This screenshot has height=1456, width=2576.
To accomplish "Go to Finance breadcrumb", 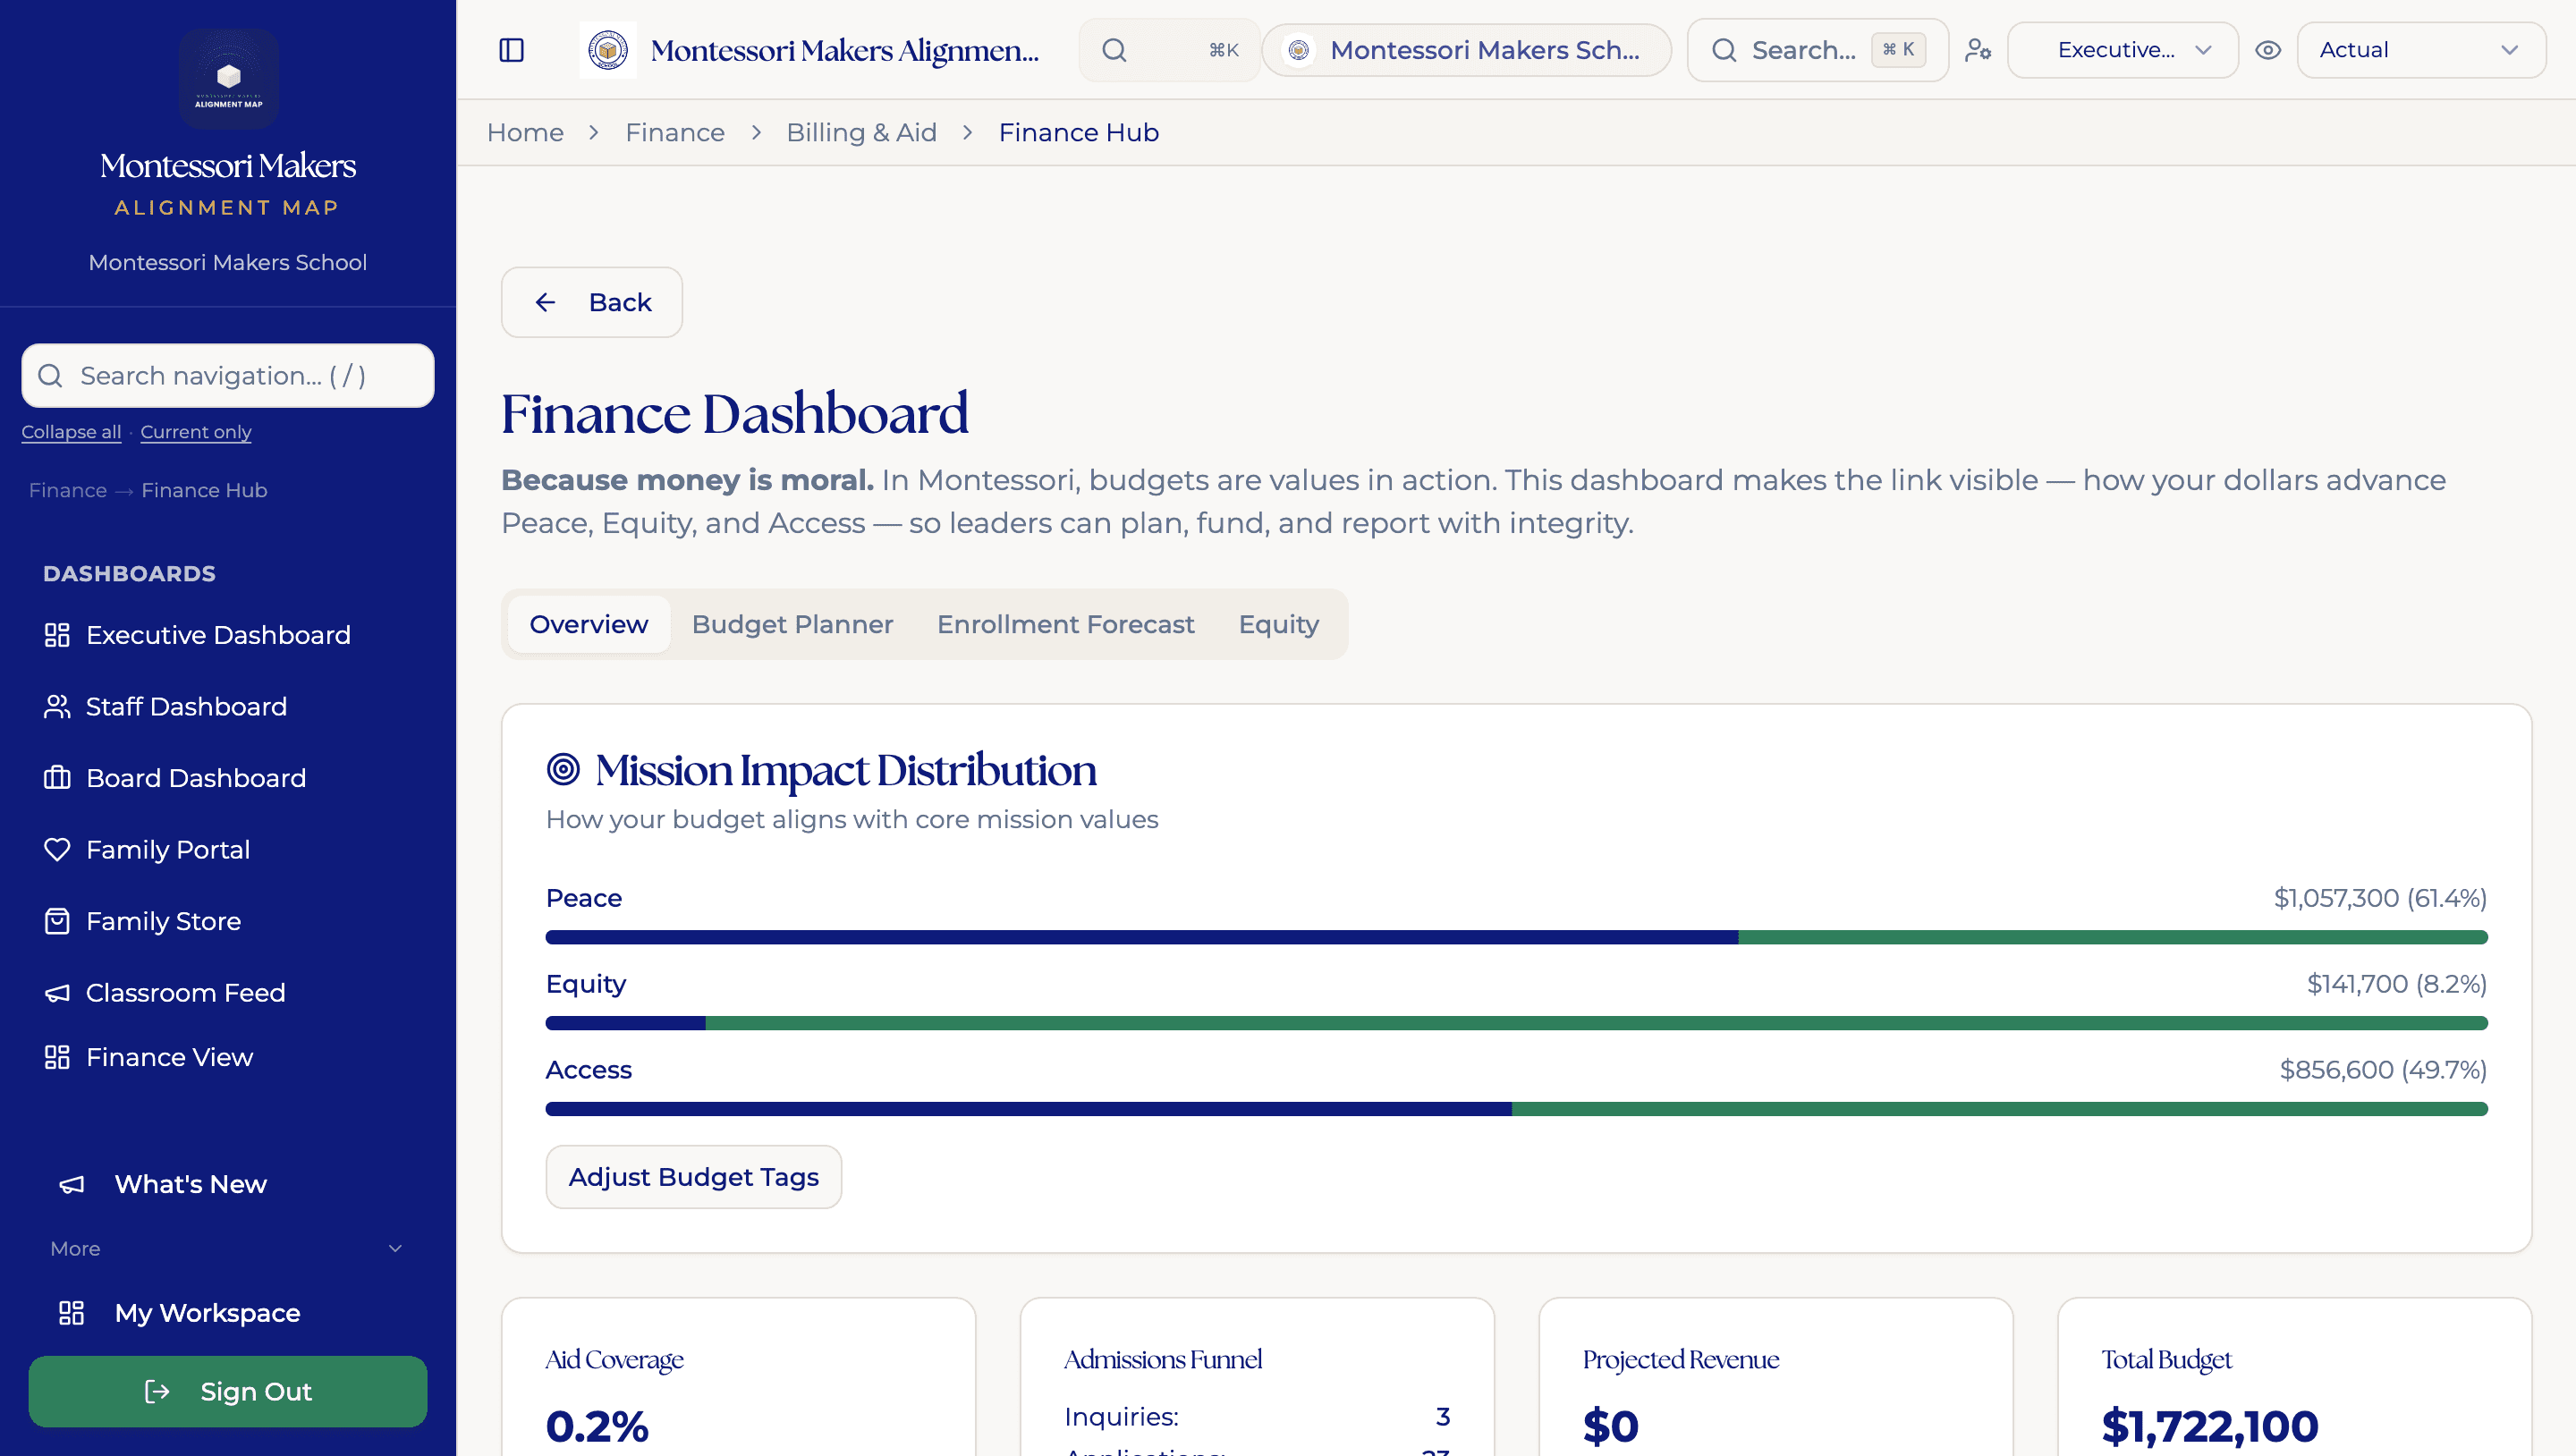I will pos(675,132).
